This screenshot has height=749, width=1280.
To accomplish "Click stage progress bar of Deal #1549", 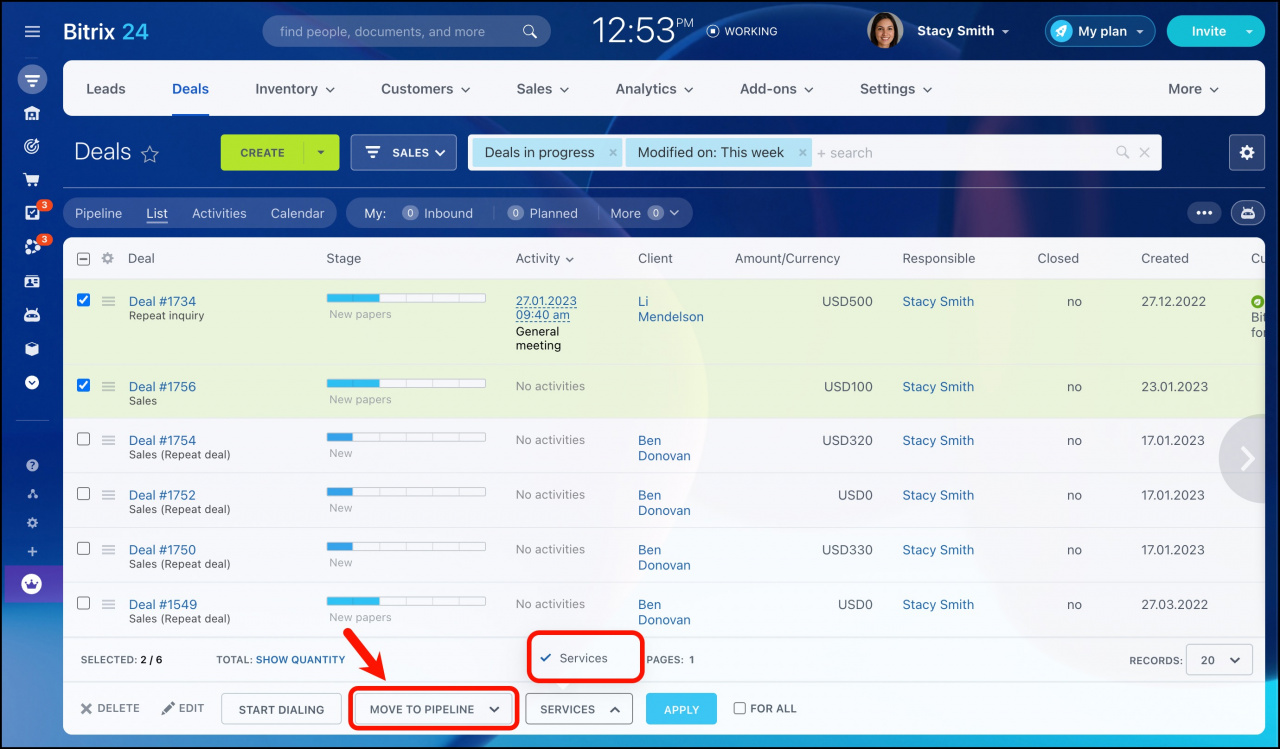I will point(406,601).
